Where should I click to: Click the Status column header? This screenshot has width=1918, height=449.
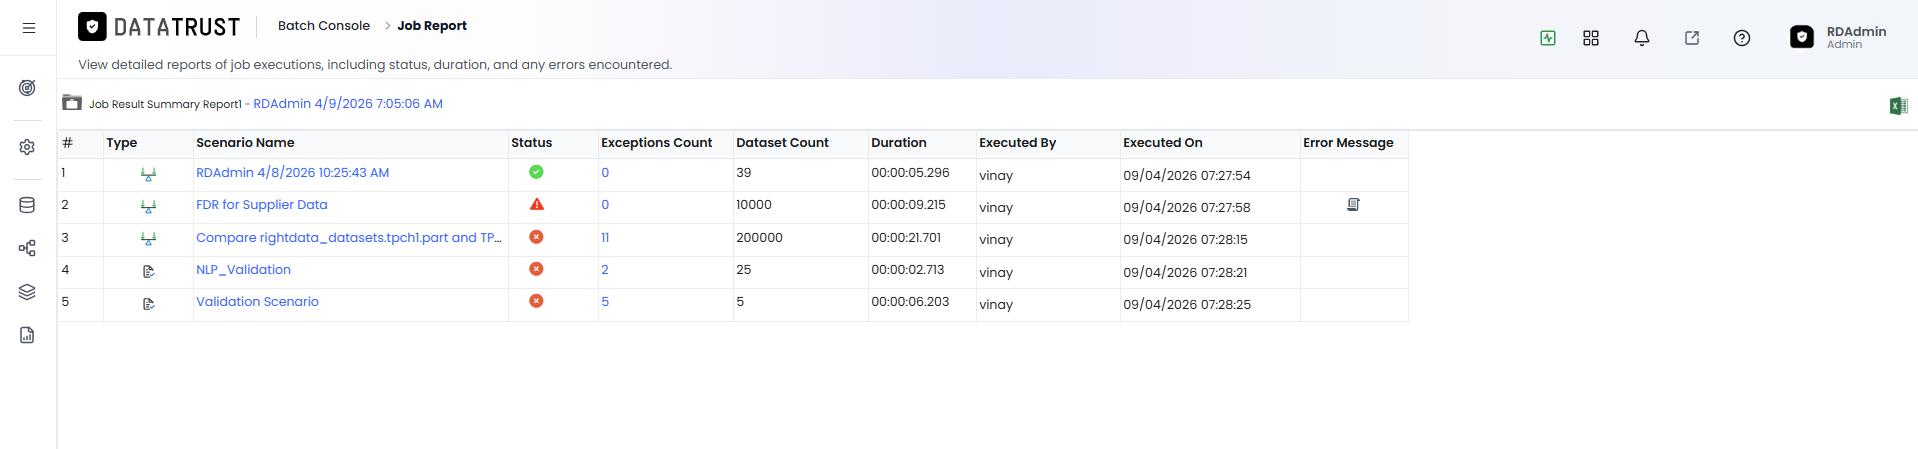tap(531, 143)
